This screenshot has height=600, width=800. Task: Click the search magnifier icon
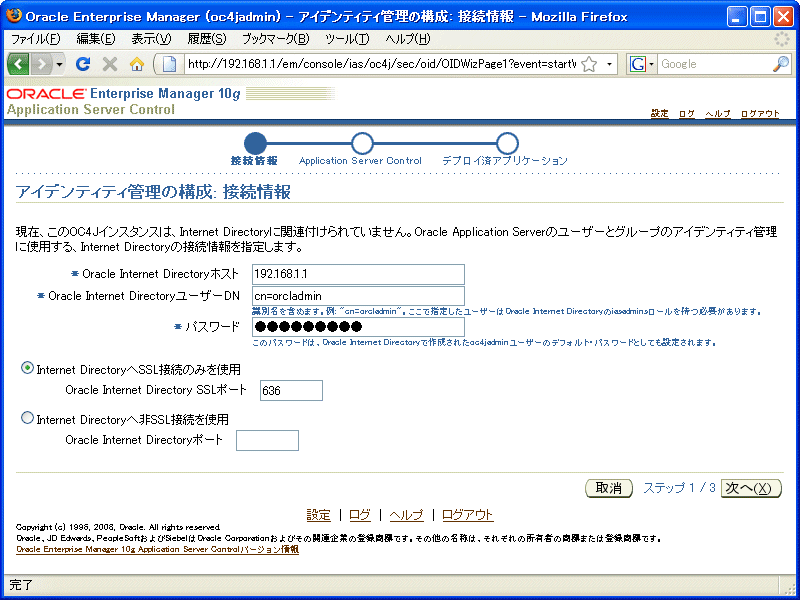coord(781,64)
